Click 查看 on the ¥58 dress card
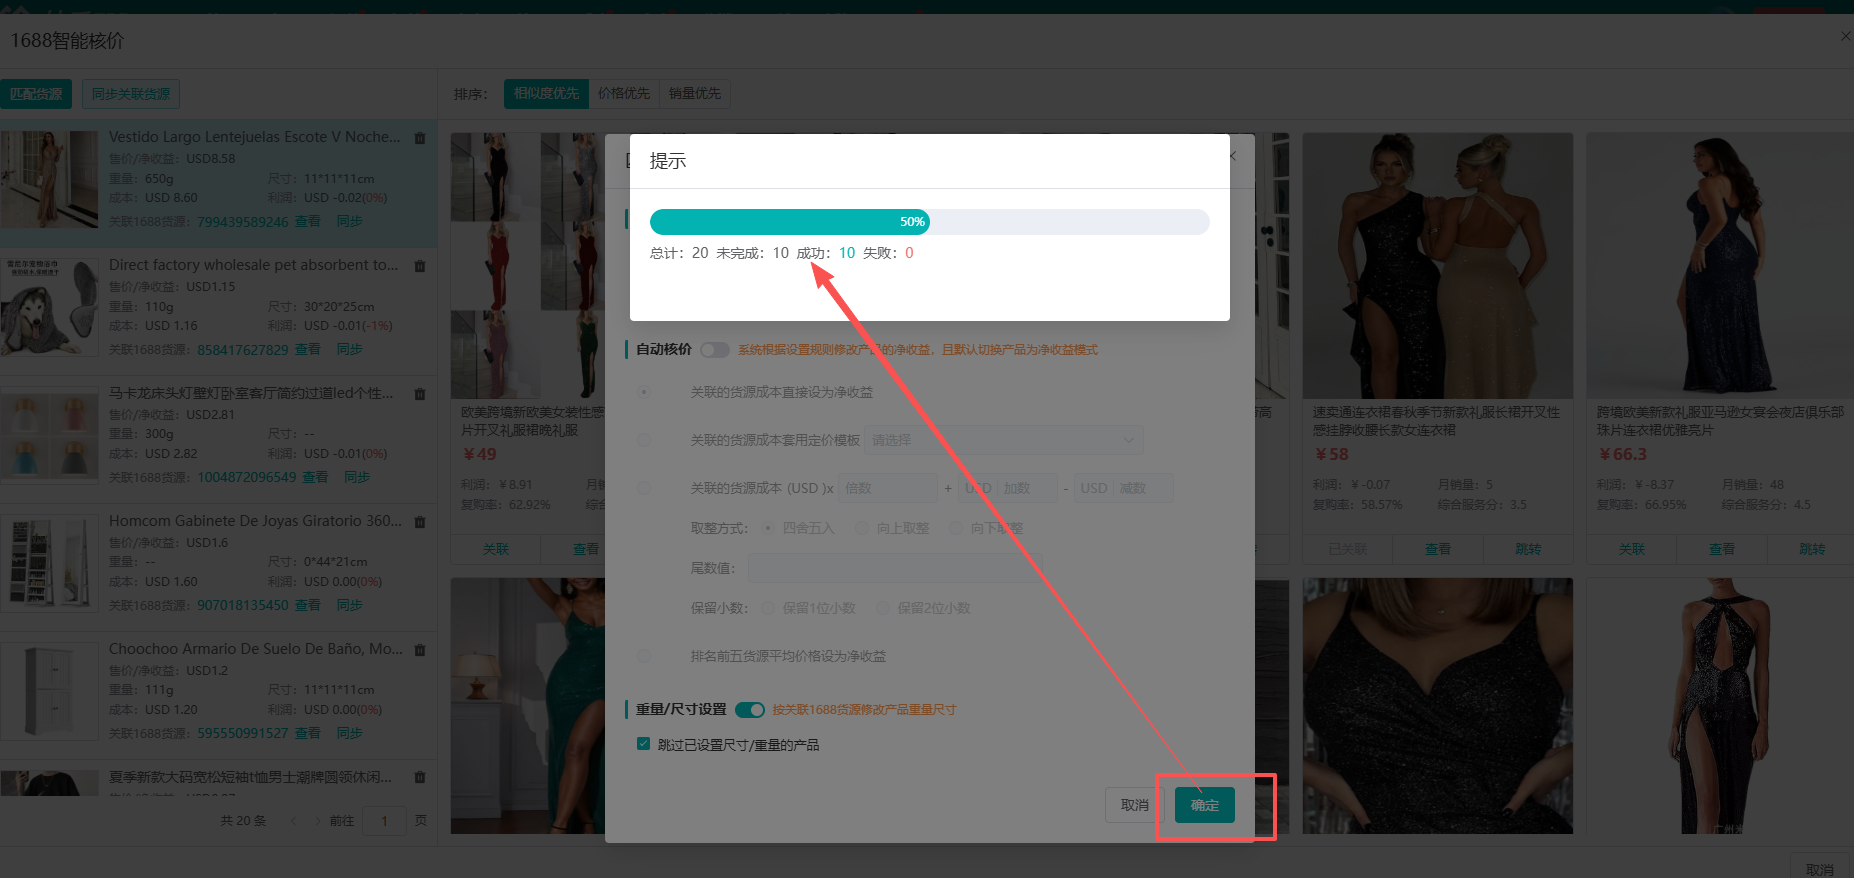Screen dimensions: 1854x878 tap(1438, 549)
